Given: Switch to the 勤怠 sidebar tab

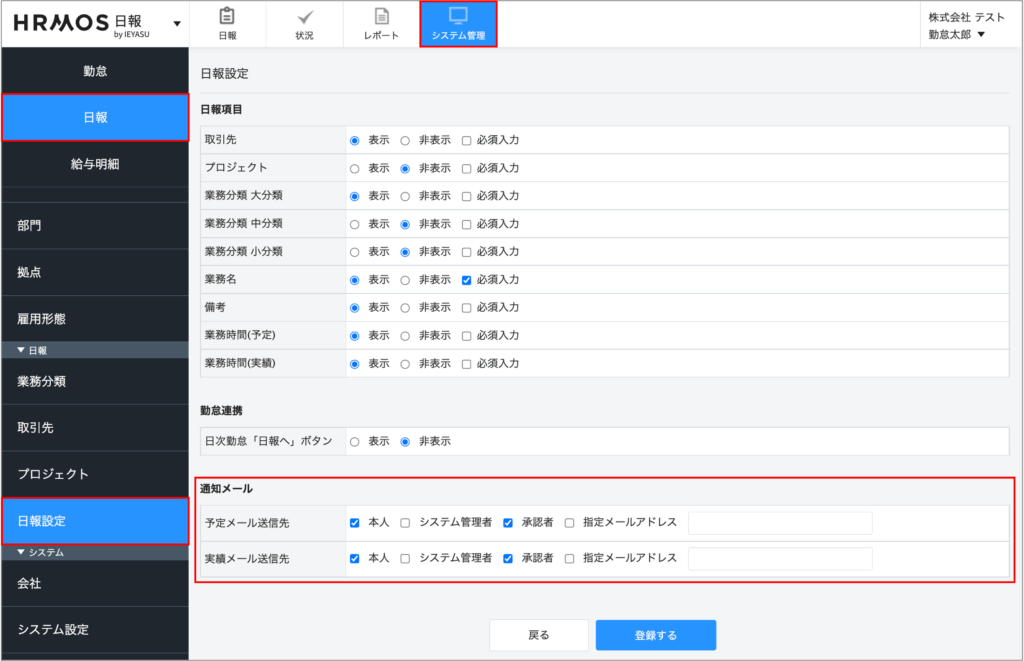Looking at the screenshot, I should point(94,71).
